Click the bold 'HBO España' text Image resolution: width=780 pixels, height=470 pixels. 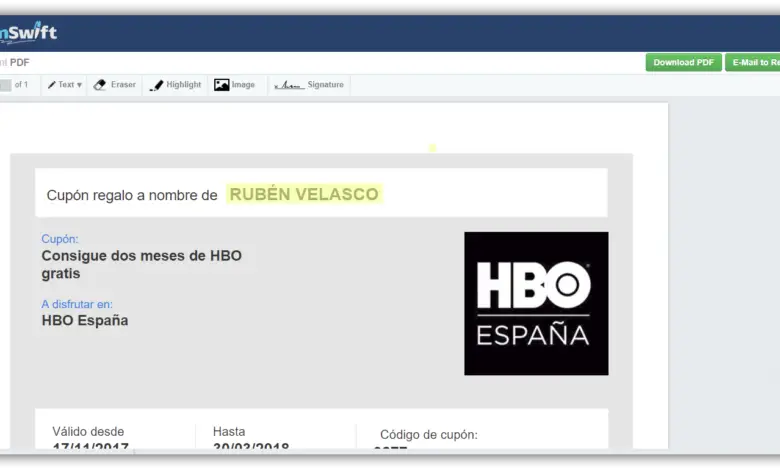tap(85, 320)
